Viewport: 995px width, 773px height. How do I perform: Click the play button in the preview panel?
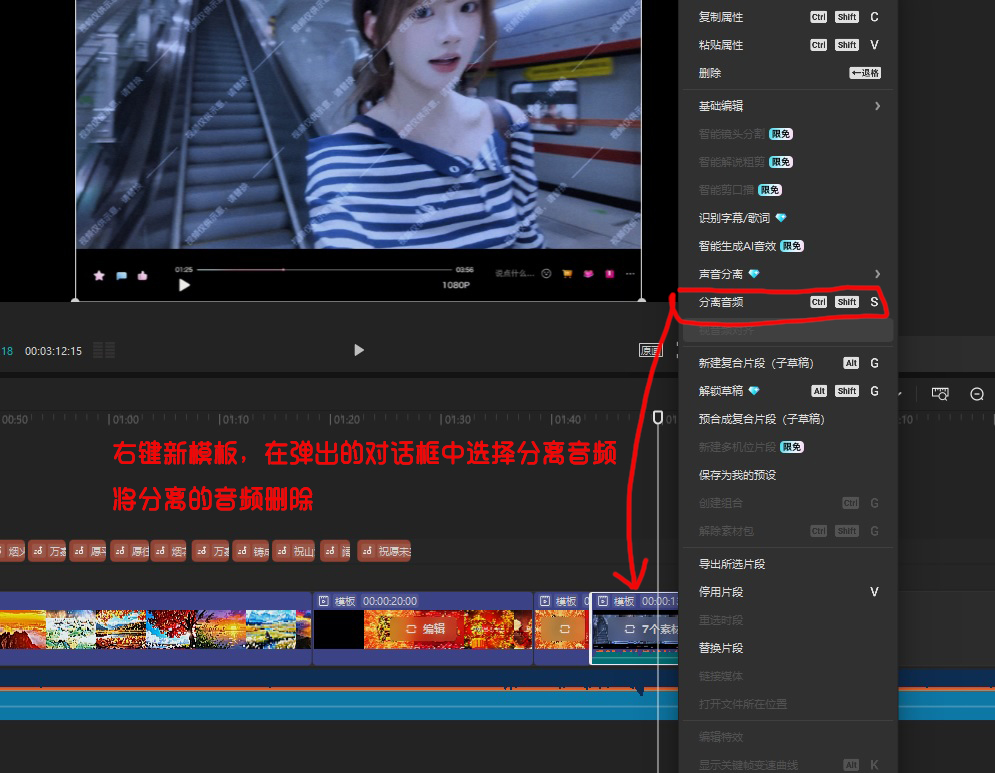coord(359,350)
